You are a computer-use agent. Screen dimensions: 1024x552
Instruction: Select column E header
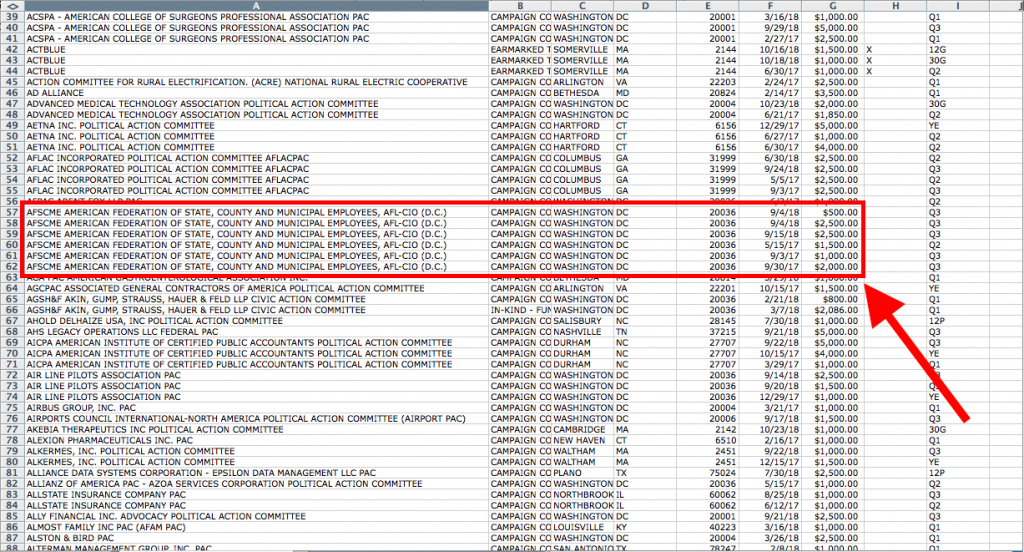(x=708, y=6)
